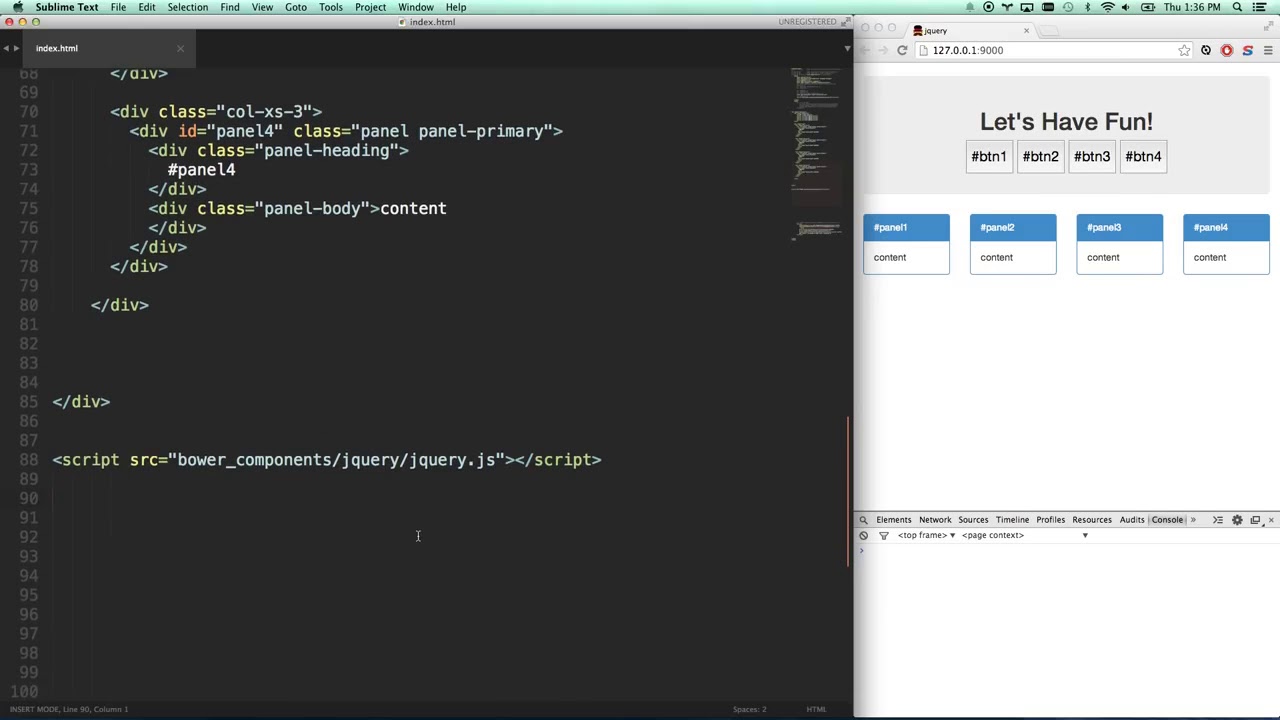The image size is (1280, 720).
Task: Select the jquery browser tab
Action: point(970,31)
